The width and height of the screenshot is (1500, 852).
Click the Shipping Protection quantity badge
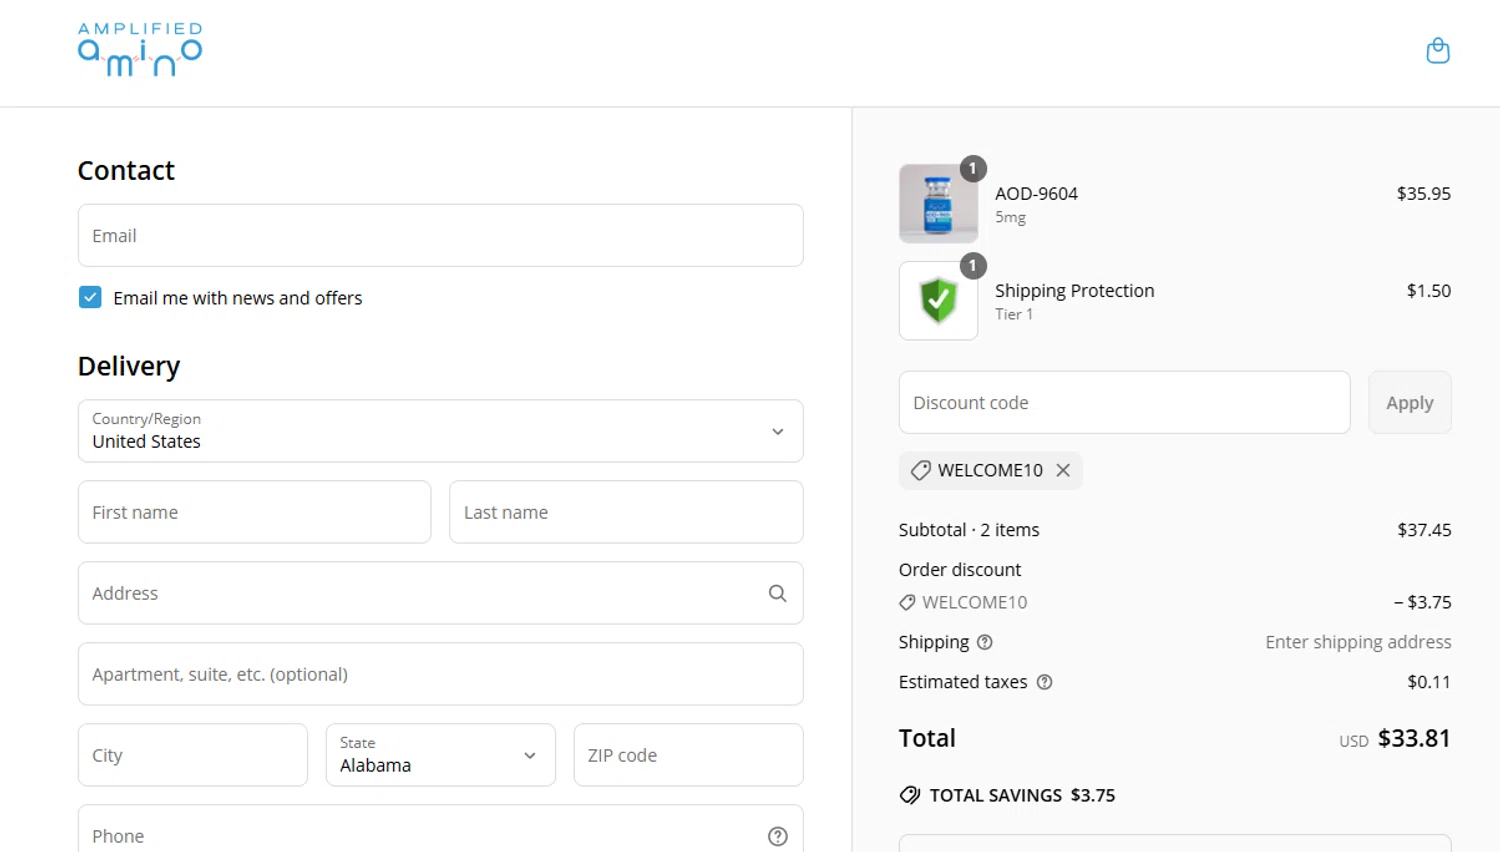tap(973, 265)
